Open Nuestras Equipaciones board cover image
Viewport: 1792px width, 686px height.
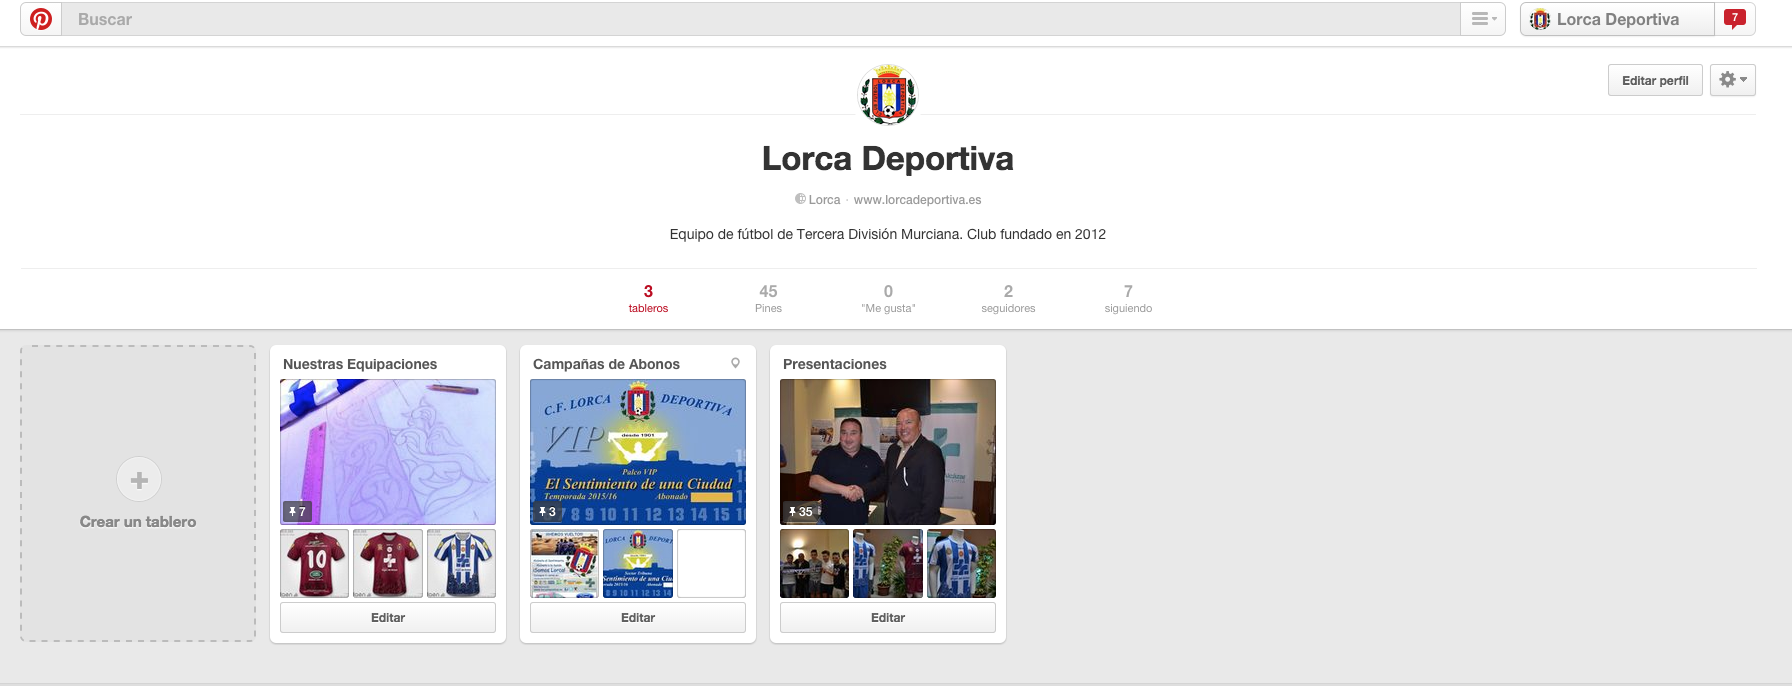tap(388, 451)
